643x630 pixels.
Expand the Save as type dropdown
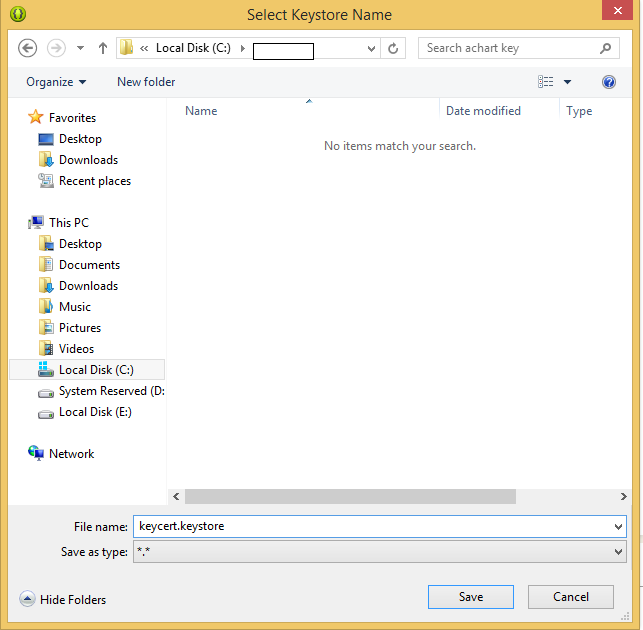(x=619, y=551)
